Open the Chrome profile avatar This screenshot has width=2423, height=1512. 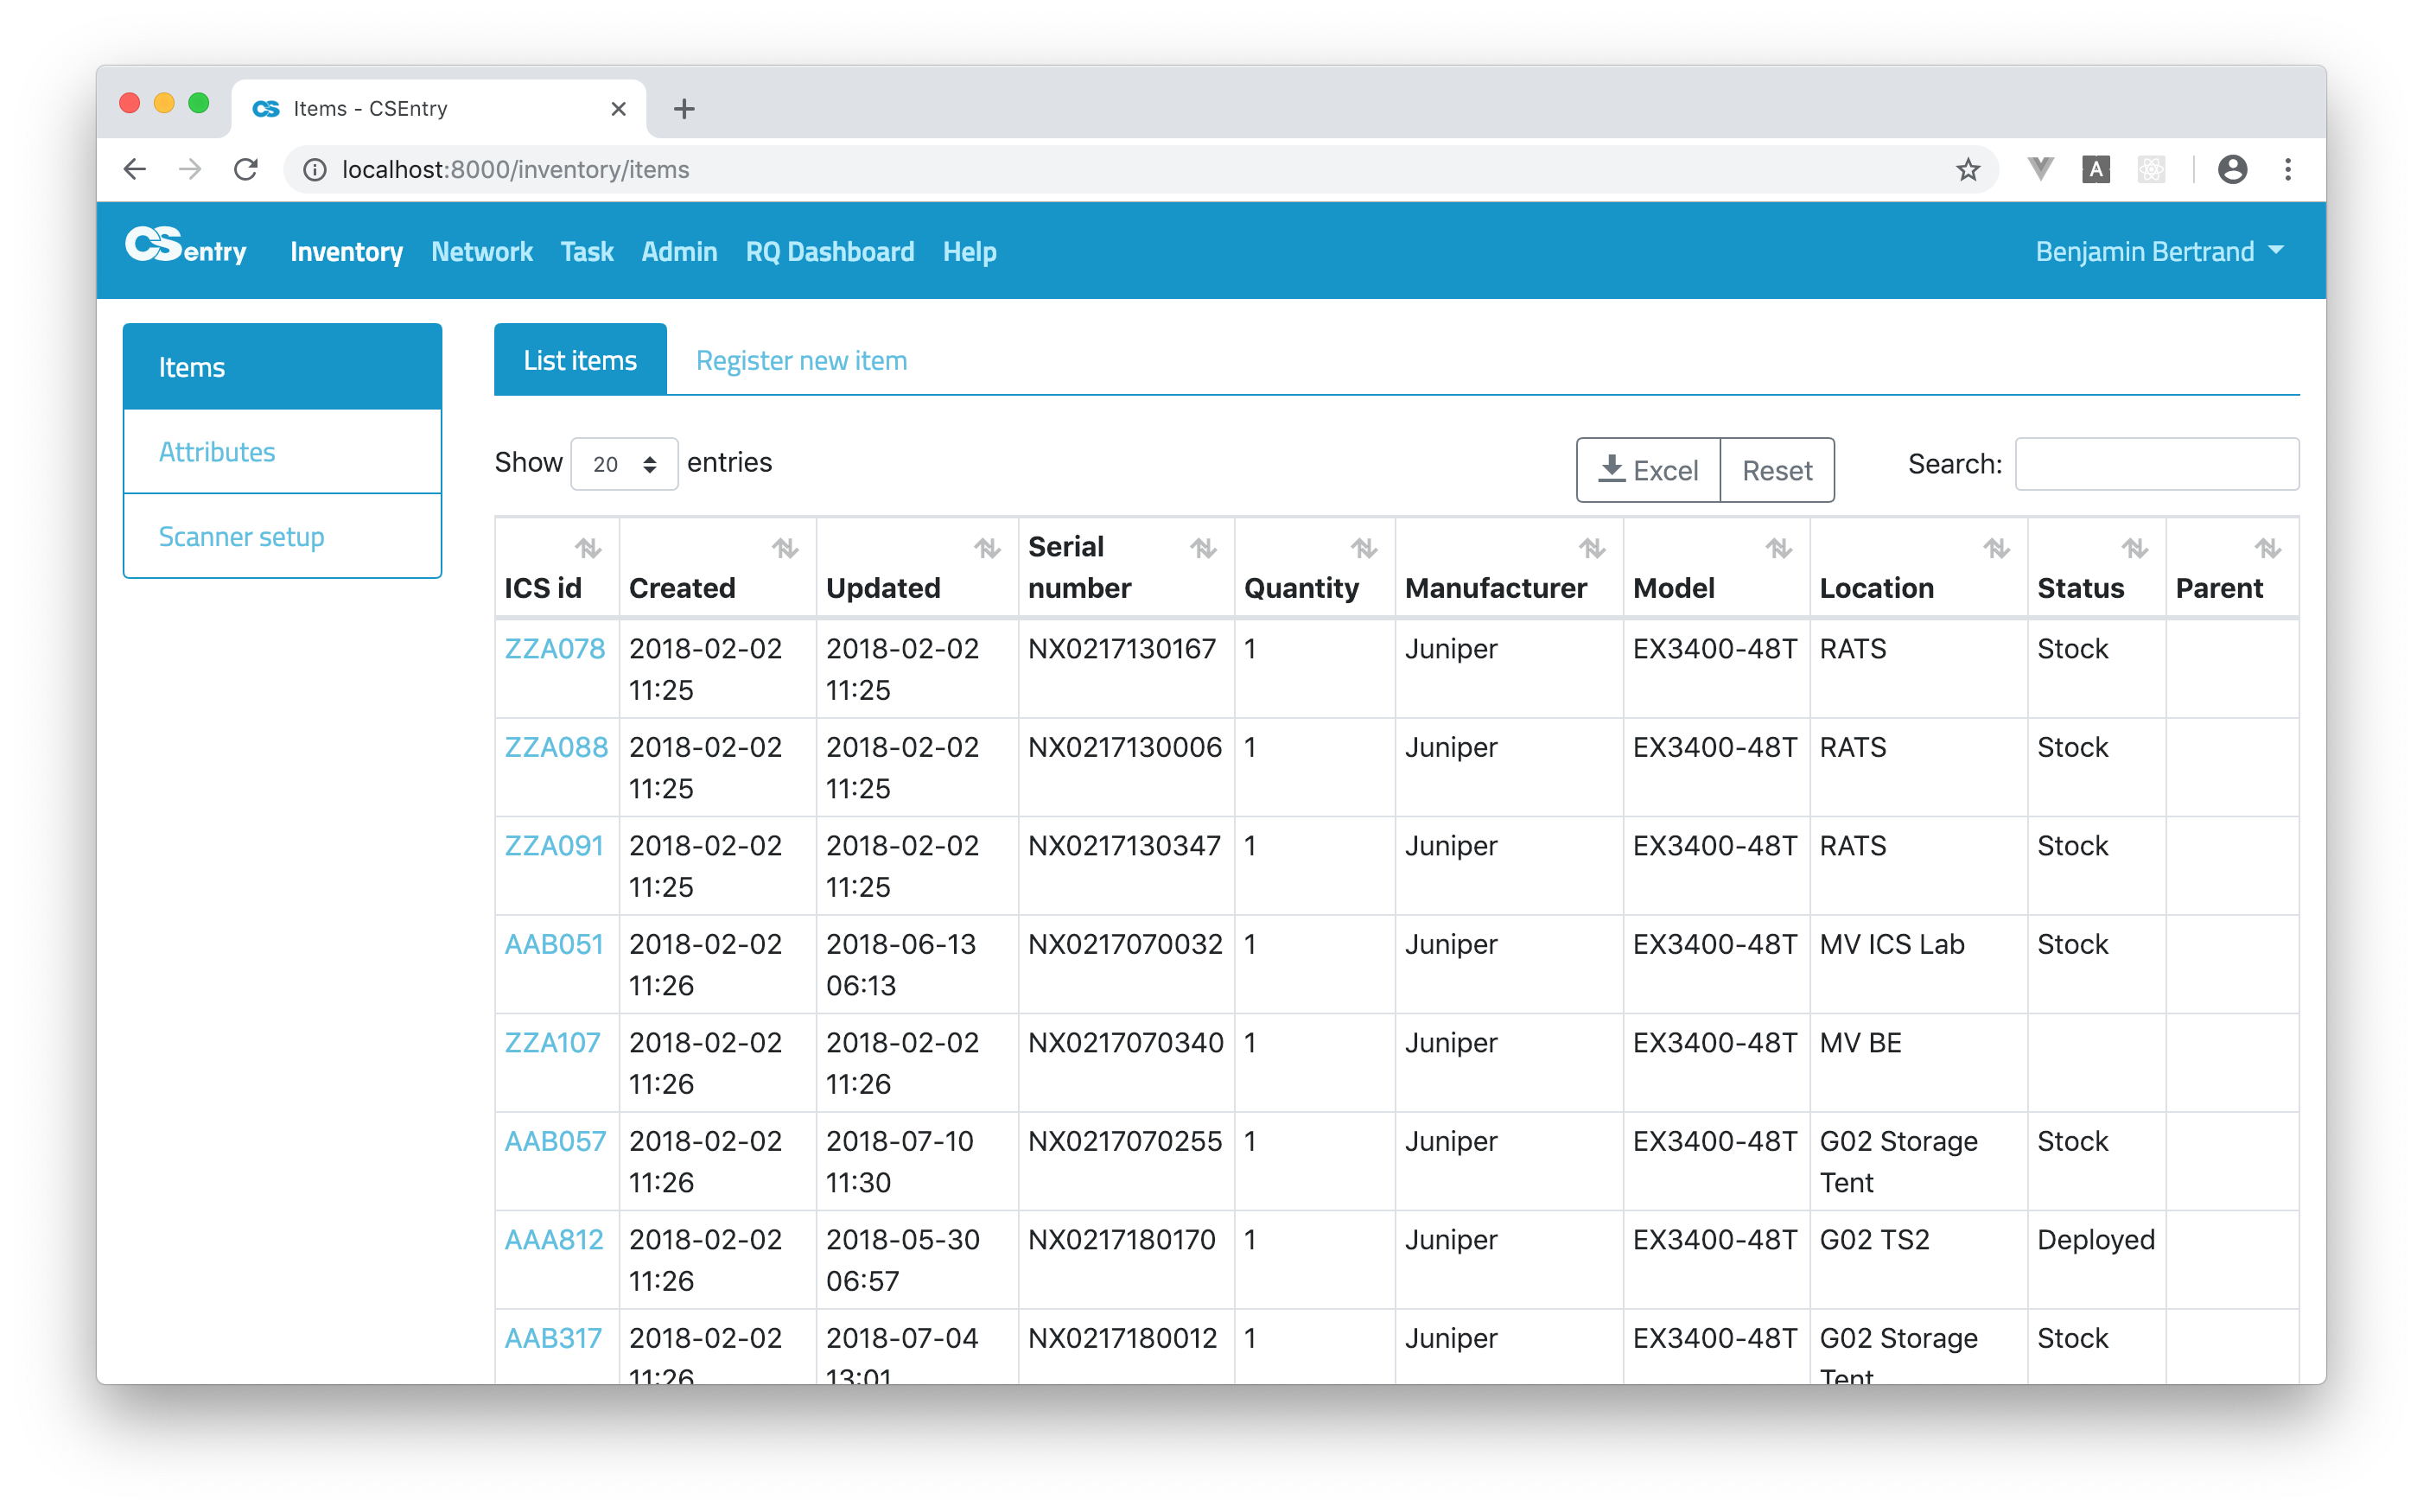tap(2231, 170)
